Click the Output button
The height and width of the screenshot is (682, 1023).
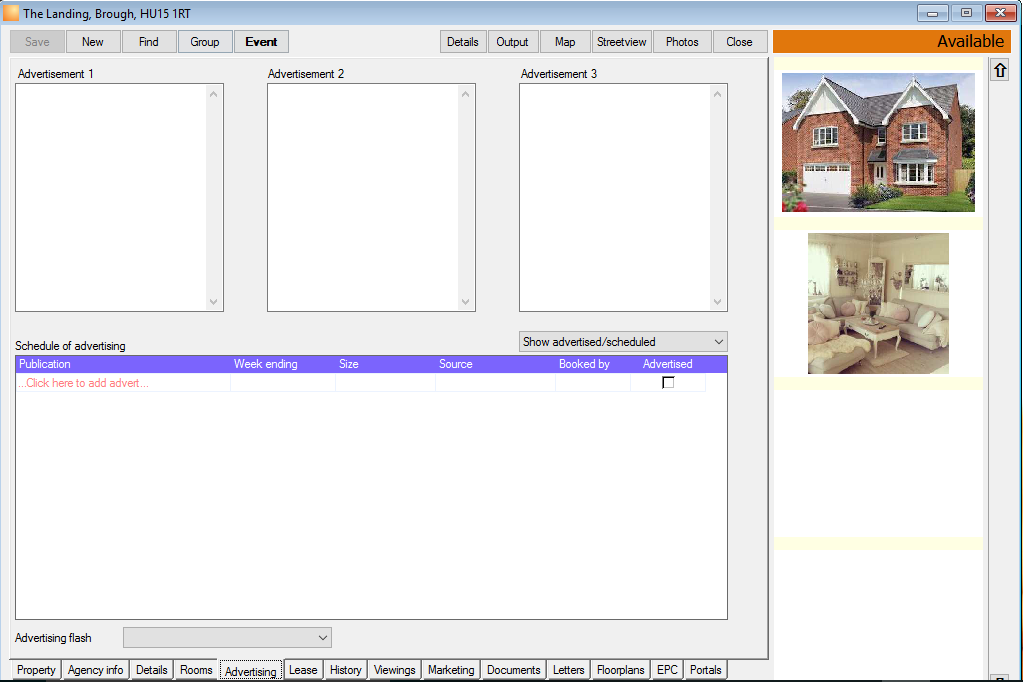pos(512,42)
